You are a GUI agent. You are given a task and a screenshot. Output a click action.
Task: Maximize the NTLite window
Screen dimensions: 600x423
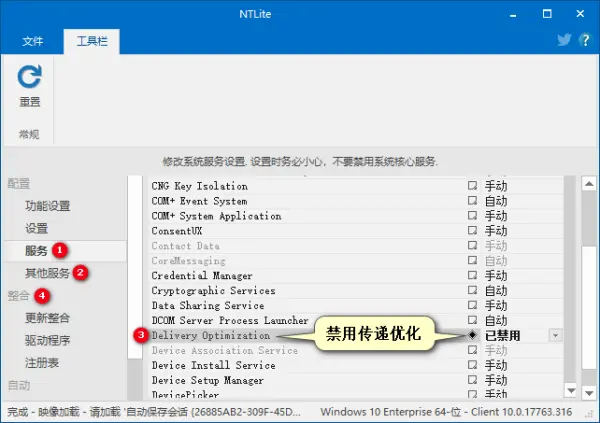pos(547,14)
